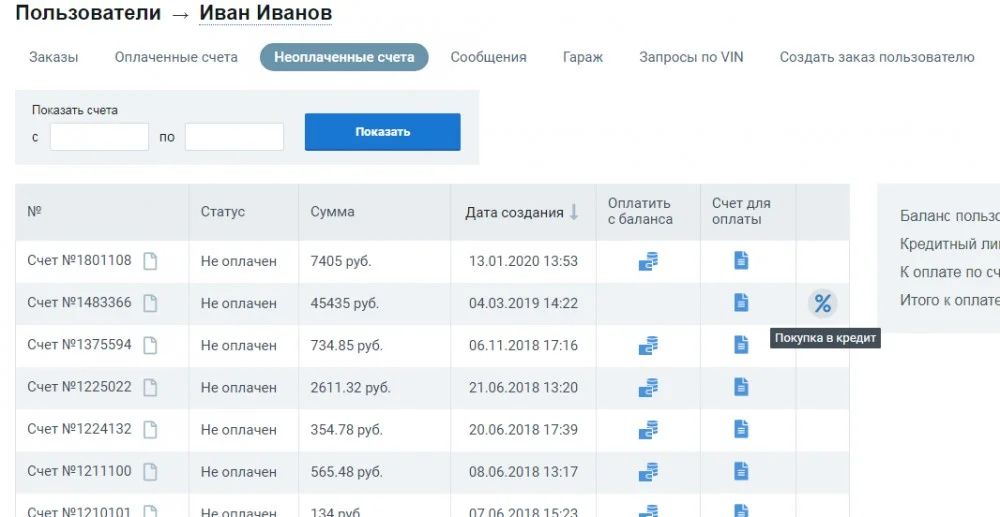1000x517 pixels.
Task: Click the date 13.01.2020 13:53
Action: pyautogui.click(x=524, y=261)
